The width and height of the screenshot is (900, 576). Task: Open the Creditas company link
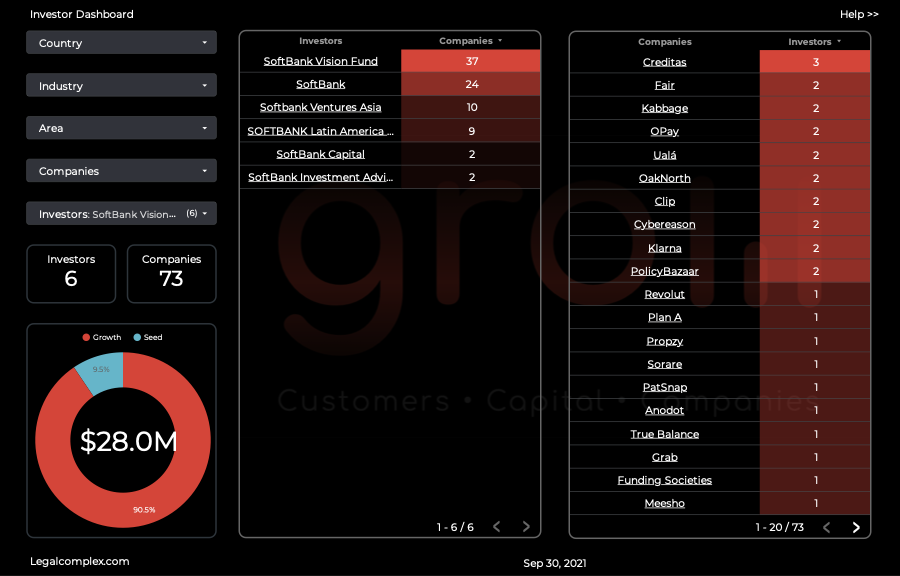click(664, 61)
